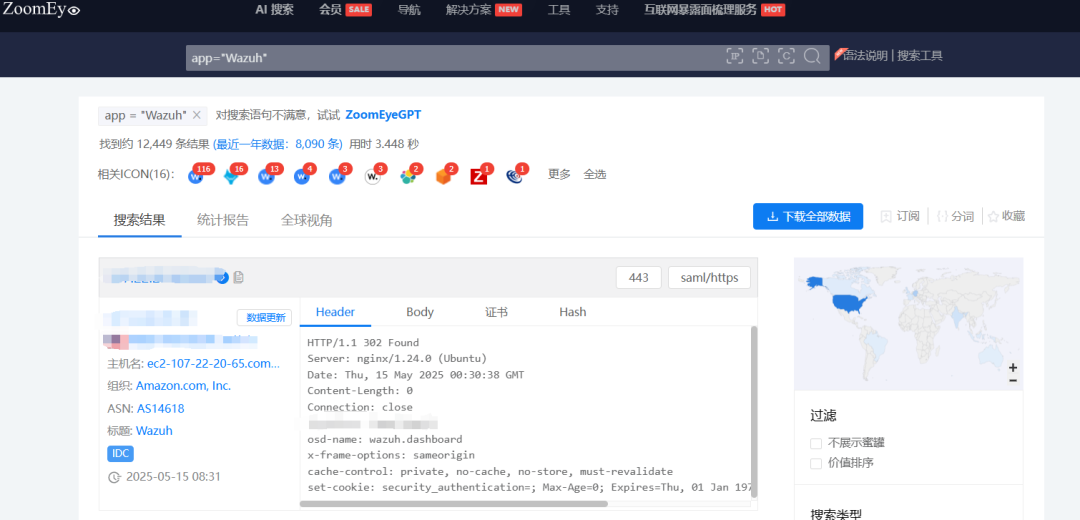Open the 导航 navigation menu
This screenshot has height=520, width=1080.
[409, 10]
